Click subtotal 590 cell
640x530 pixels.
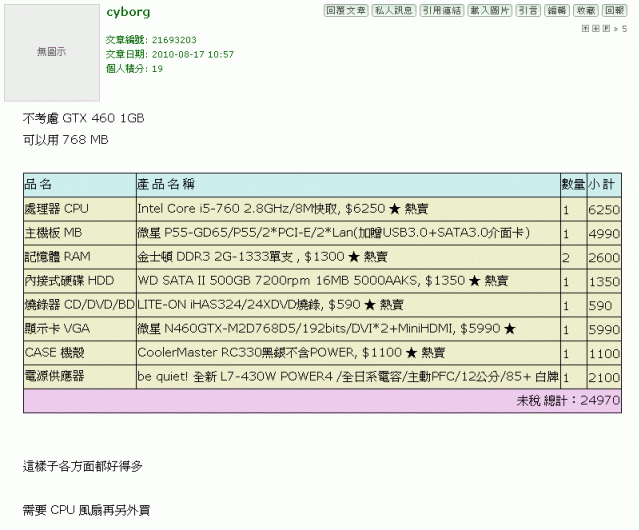tap(604, 306)
